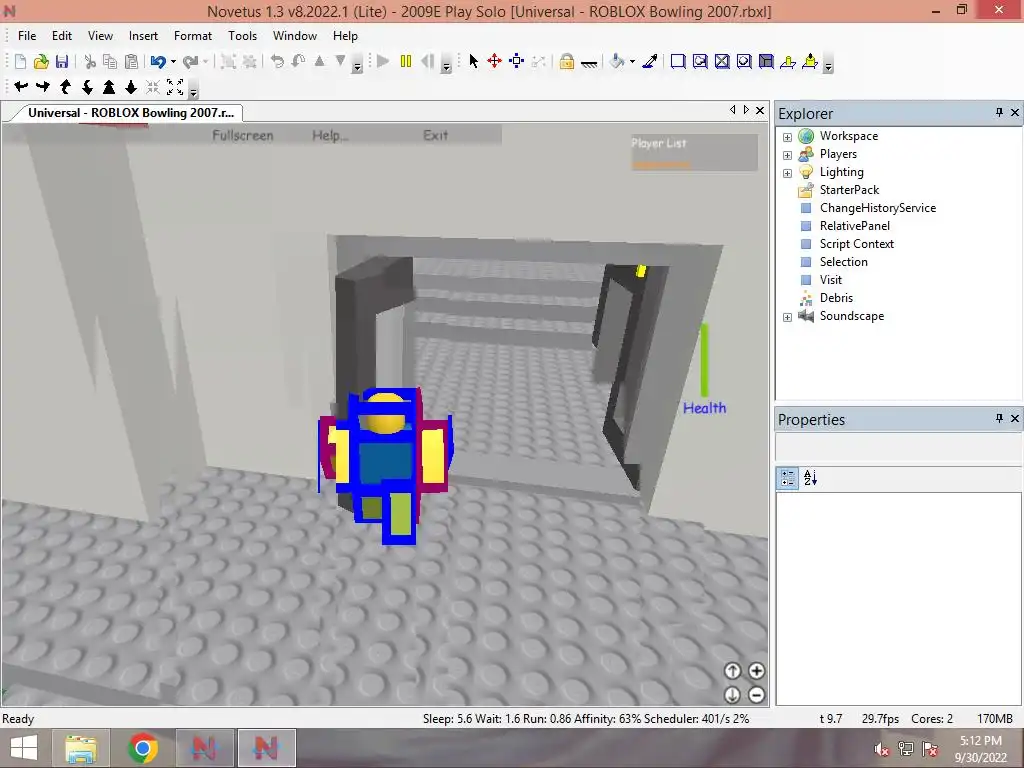Open the Paint bucket color dropdown
1024x768 pixels.
[x=632, y=62]
